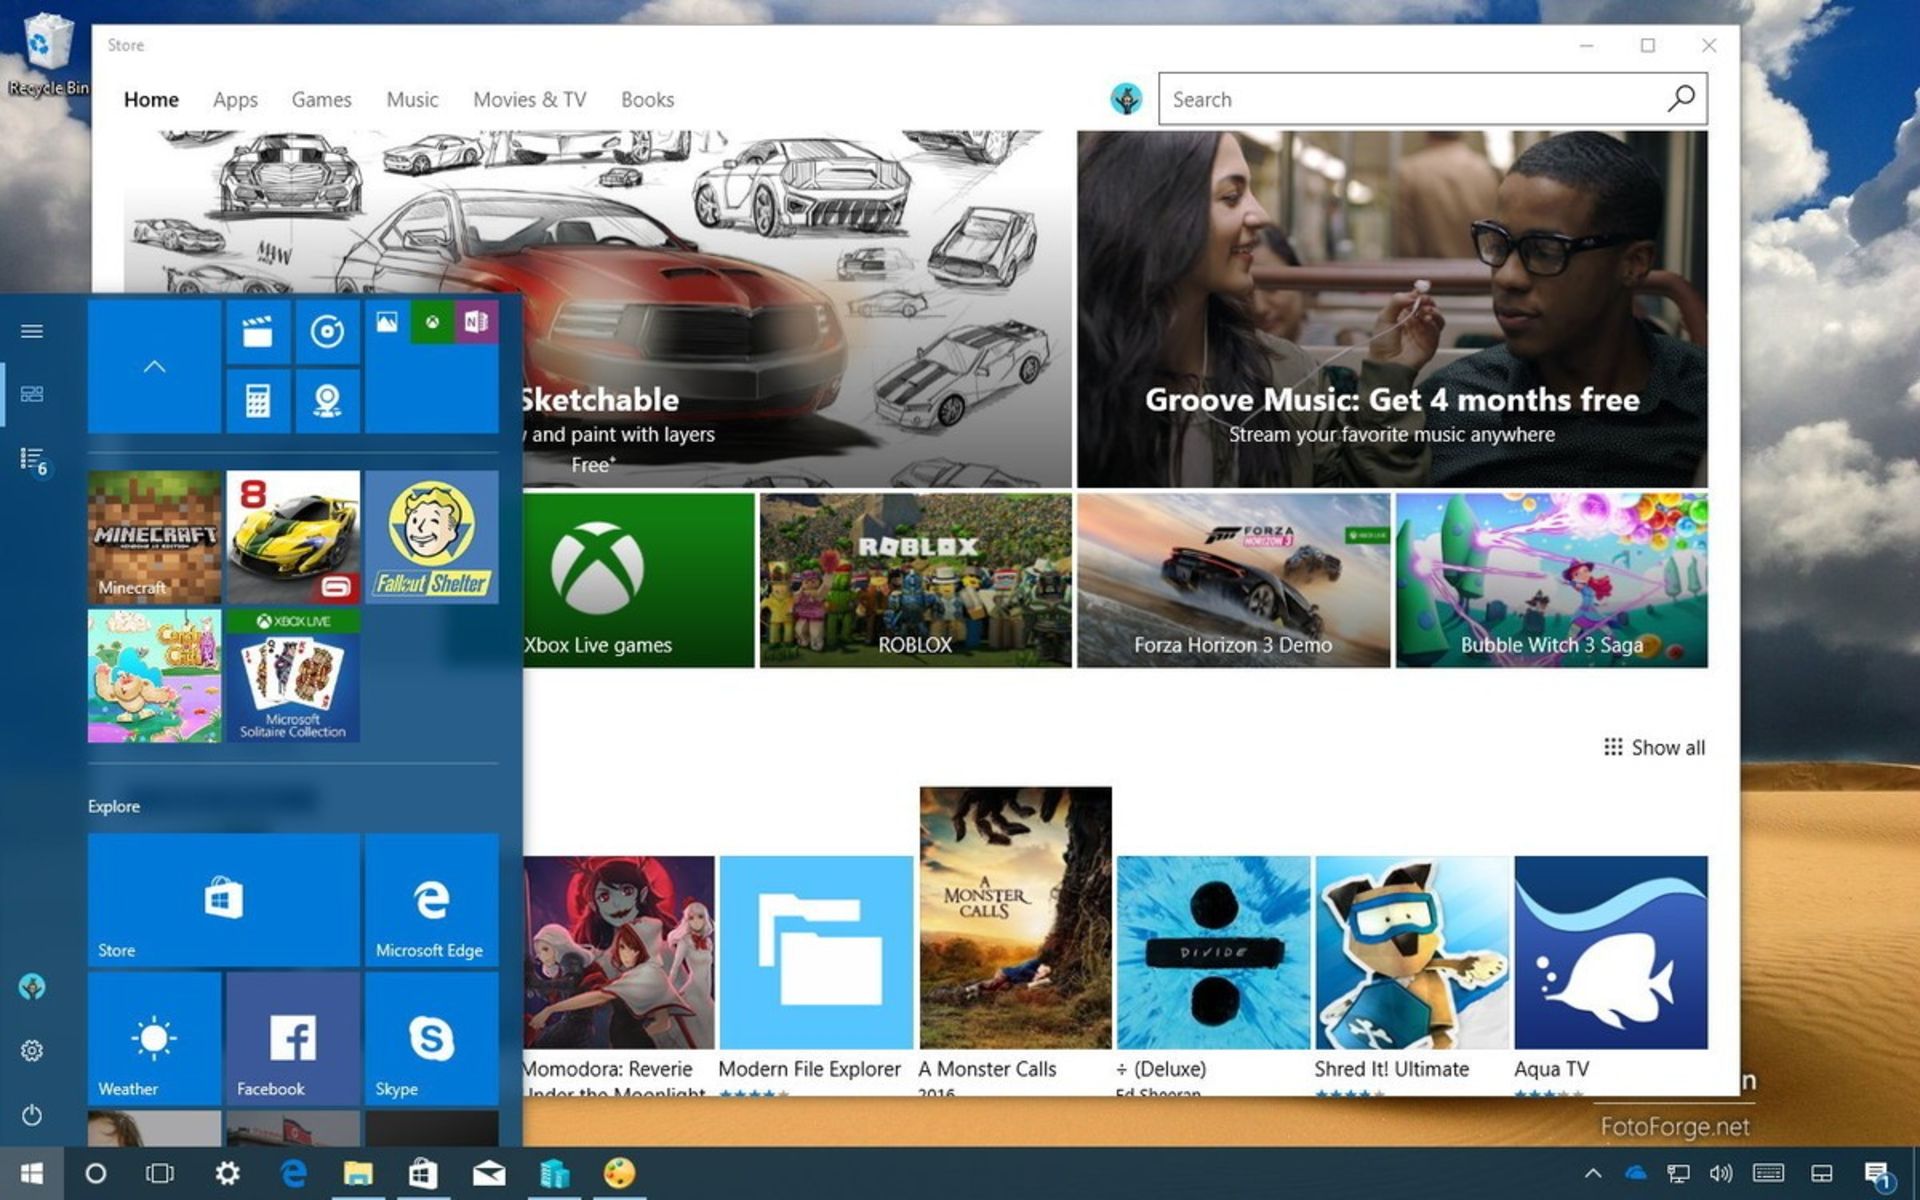Open File Explorer on the taskbar
Screen dimensions: 1920x1200
coord(358,1173)
